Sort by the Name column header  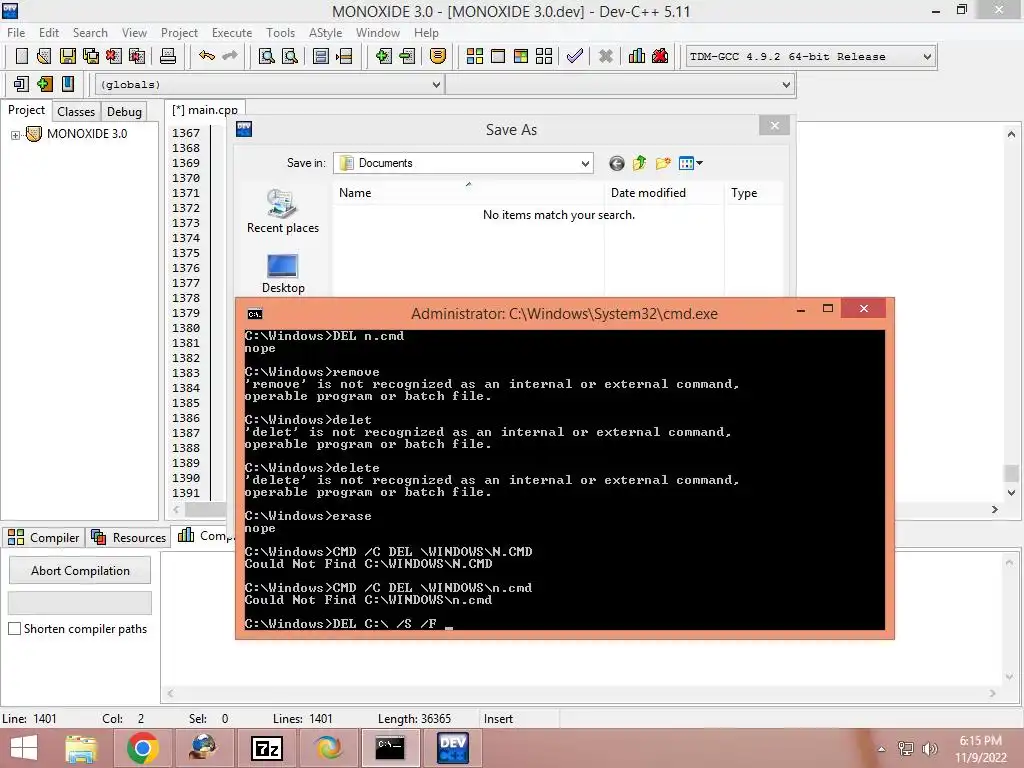pos(468,193)
